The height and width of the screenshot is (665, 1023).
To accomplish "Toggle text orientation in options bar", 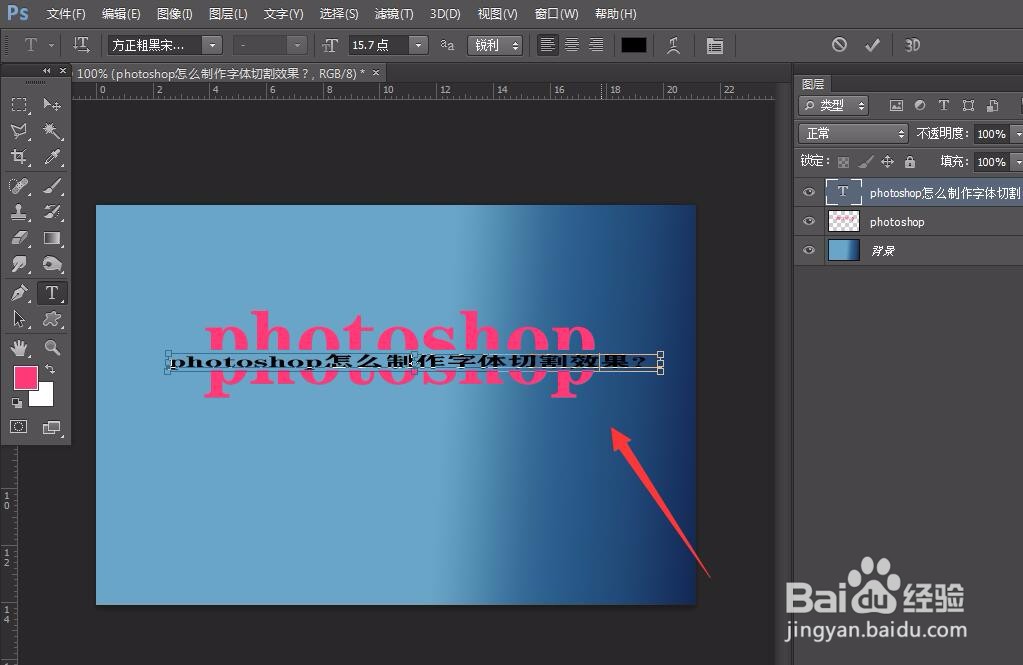I will pyautogui.click(x=81, y=45).
